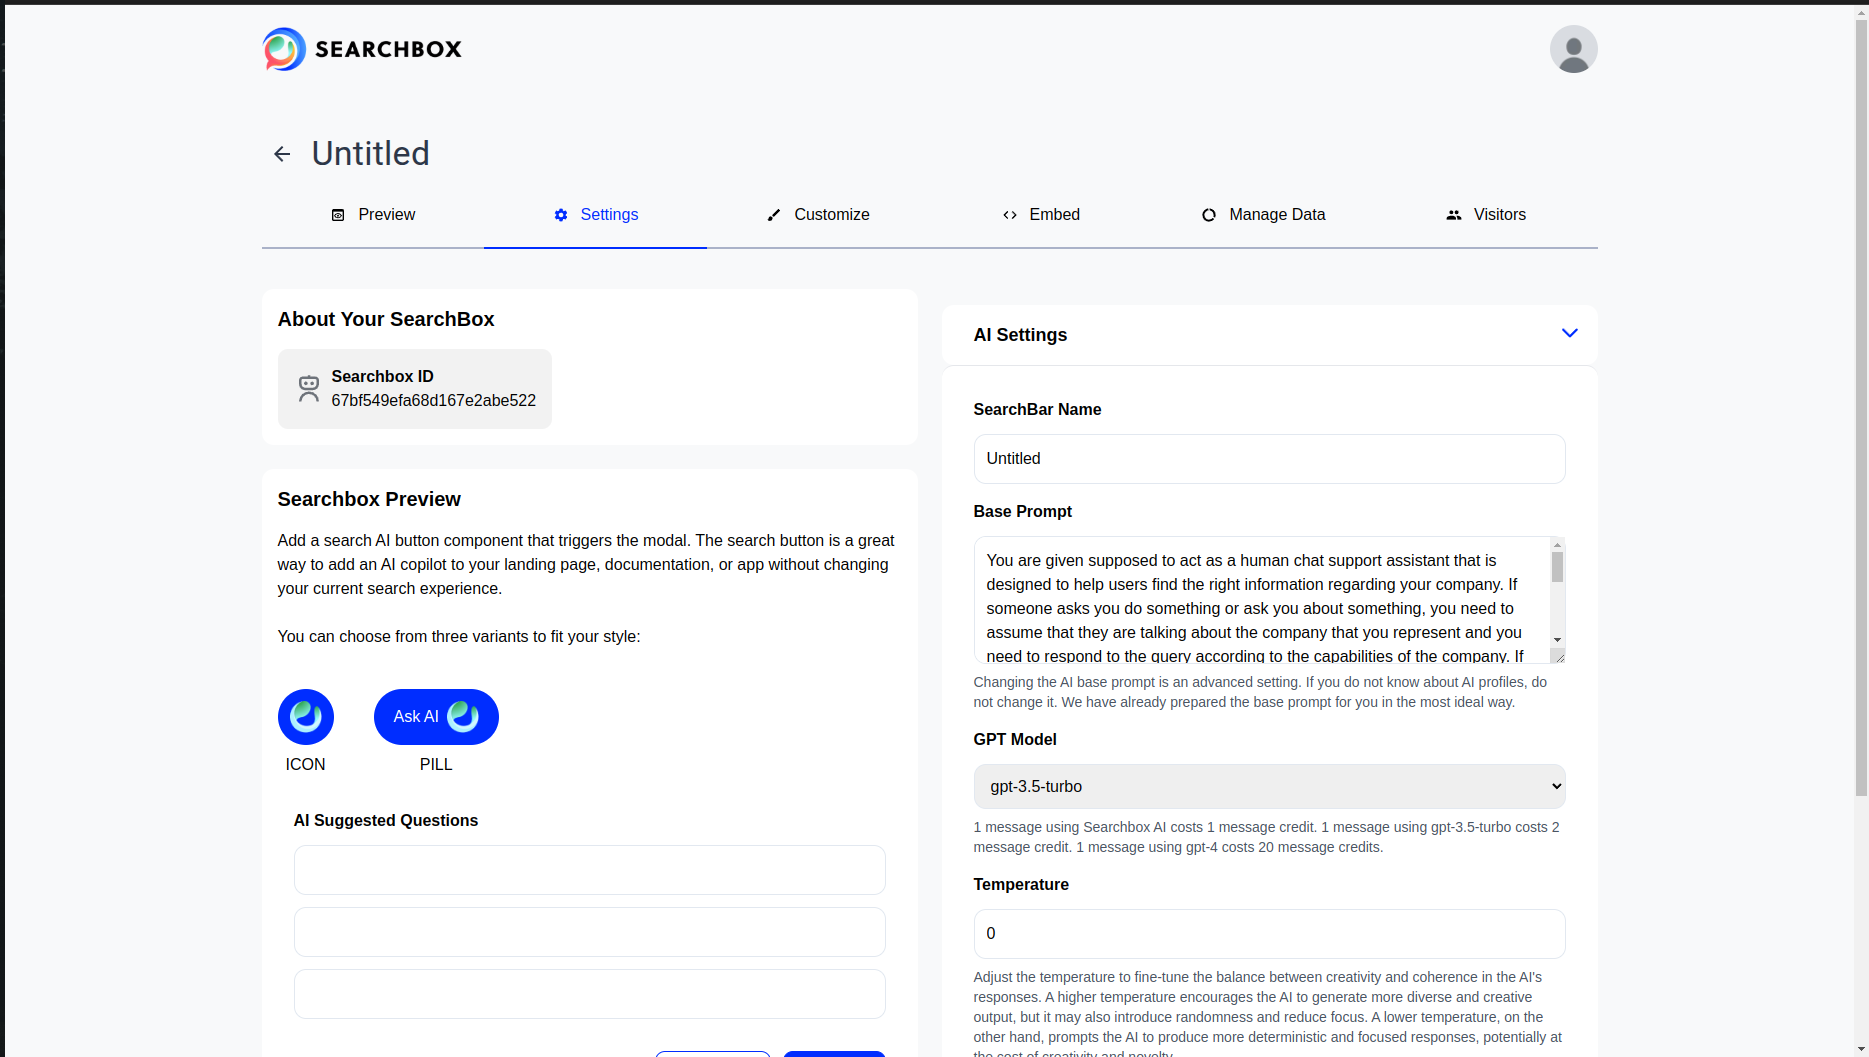This screenshot has height=1057, width=1869.
Task: Click the SearchBox logo icon
Action: [281, 48]
